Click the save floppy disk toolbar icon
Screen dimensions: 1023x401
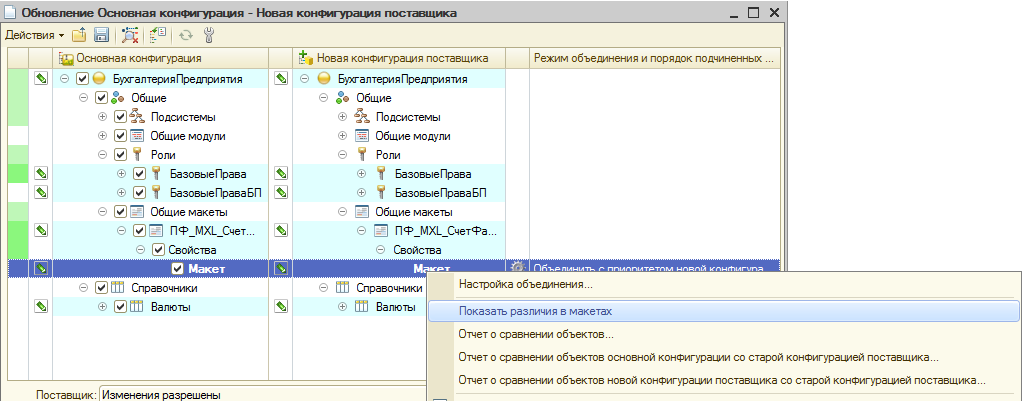pos(101,35)
